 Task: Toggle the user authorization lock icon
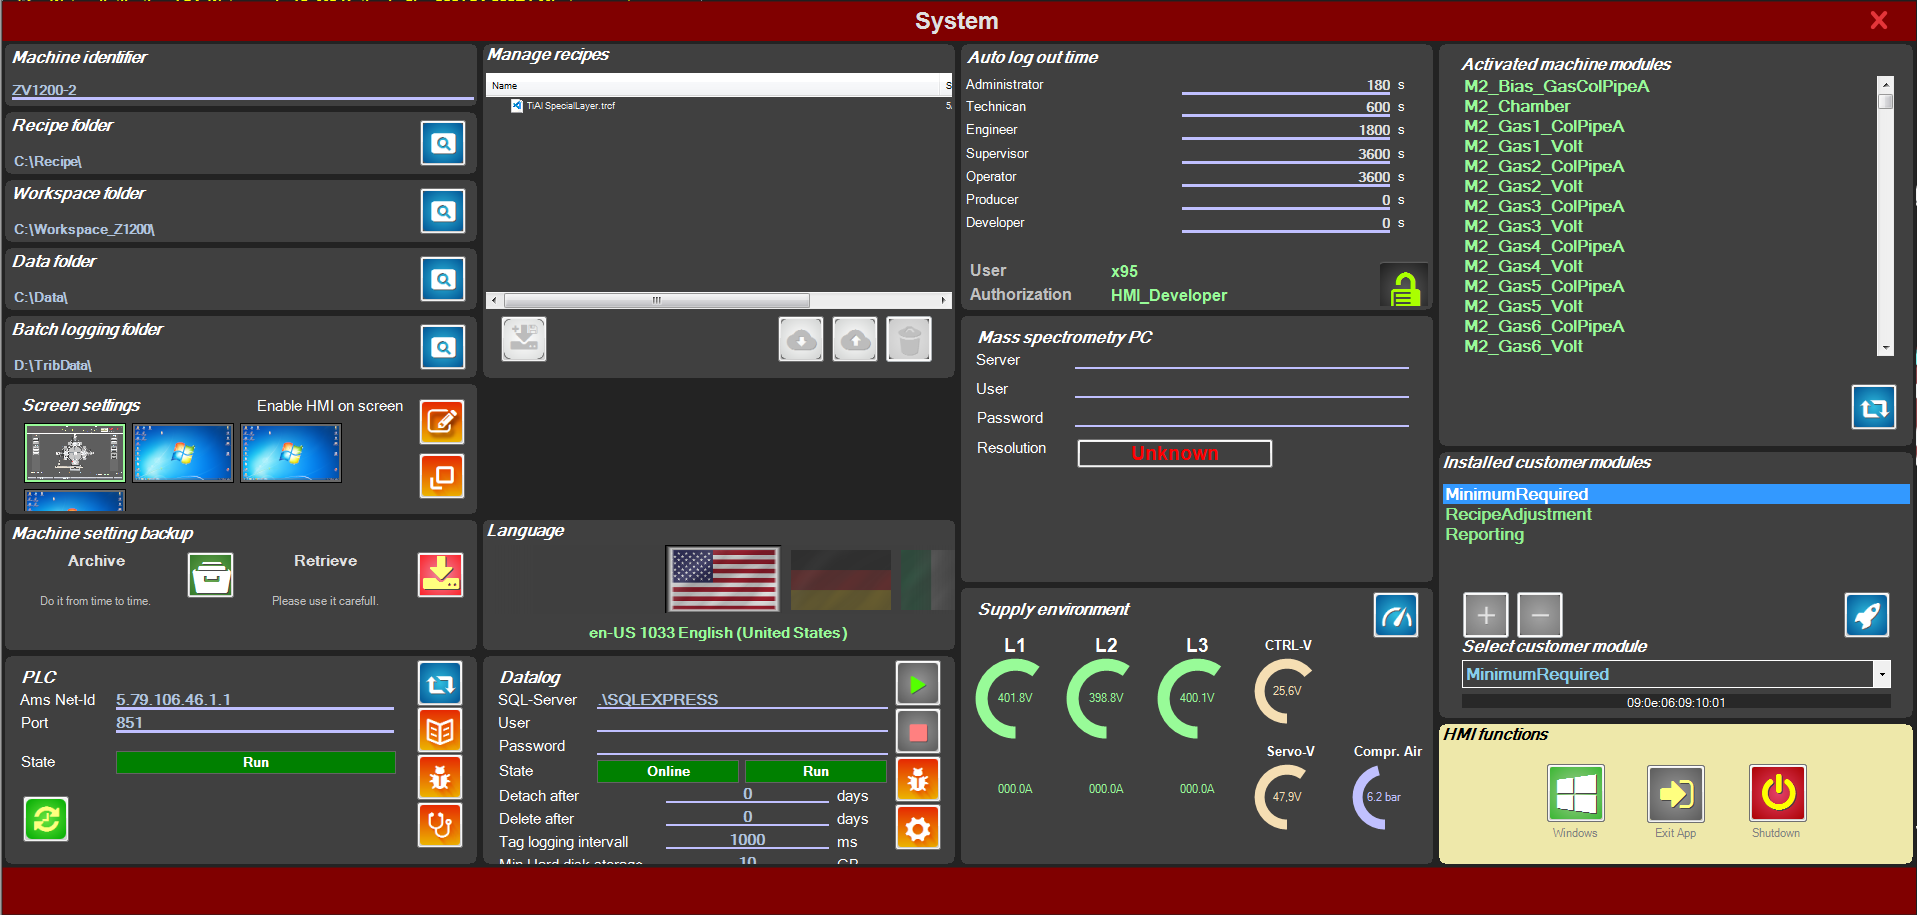tap(1404, 288)
